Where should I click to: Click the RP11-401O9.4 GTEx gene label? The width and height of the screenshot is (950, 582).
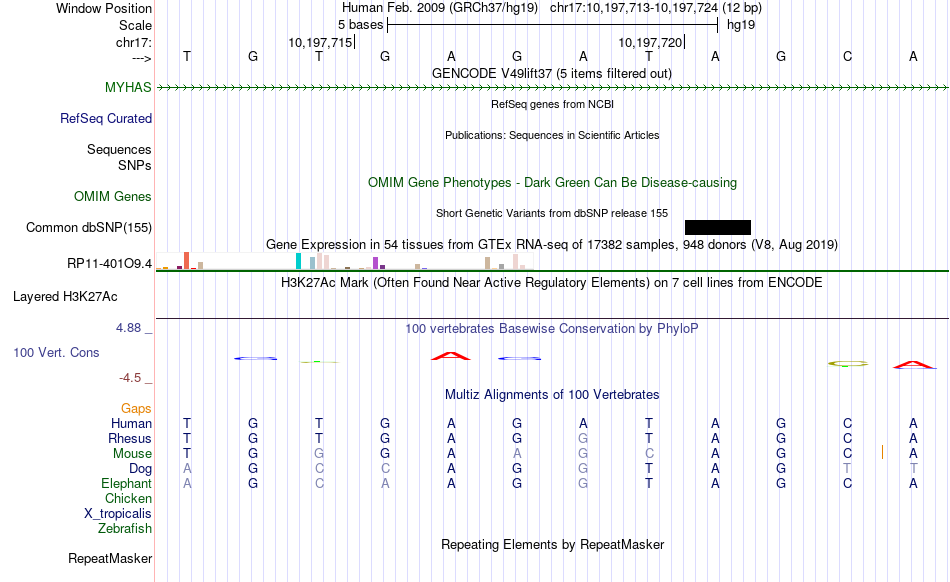click(110, 263)
